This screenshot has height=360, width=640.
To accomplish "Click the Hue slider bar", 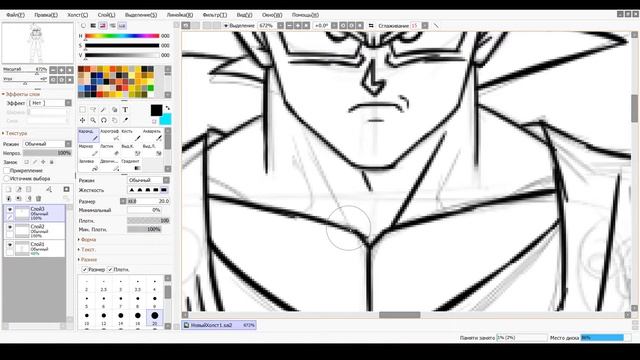I will (122, 36).
